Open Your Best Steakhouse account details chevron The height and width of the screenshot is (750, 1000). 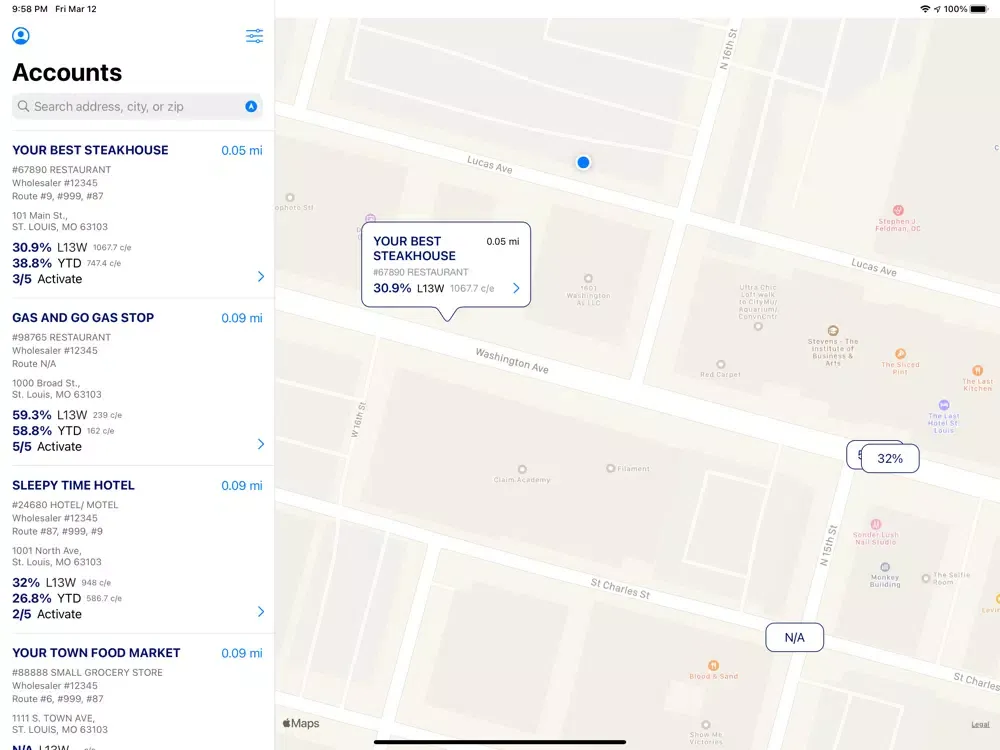point(260,276)
